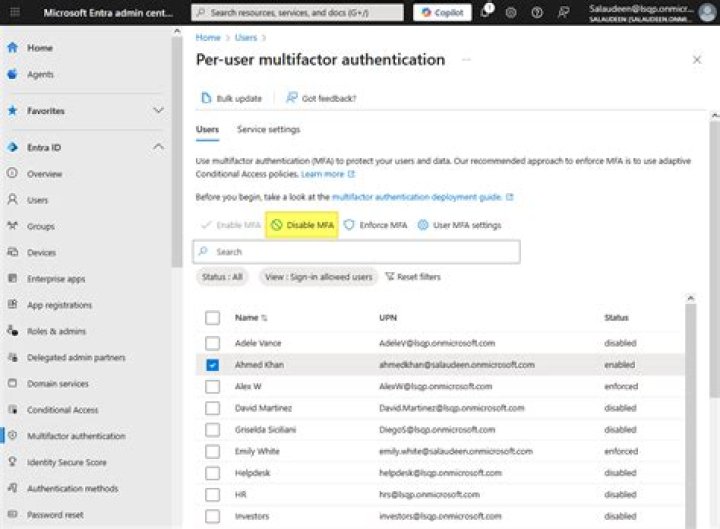Click the App registrations icon

click(x=13, y=304)
